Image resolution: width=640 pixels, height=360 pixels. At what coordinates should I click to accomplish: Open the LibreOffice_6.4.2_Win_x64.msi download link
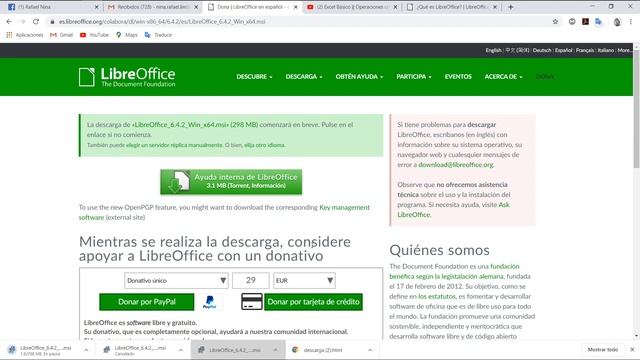181,125
